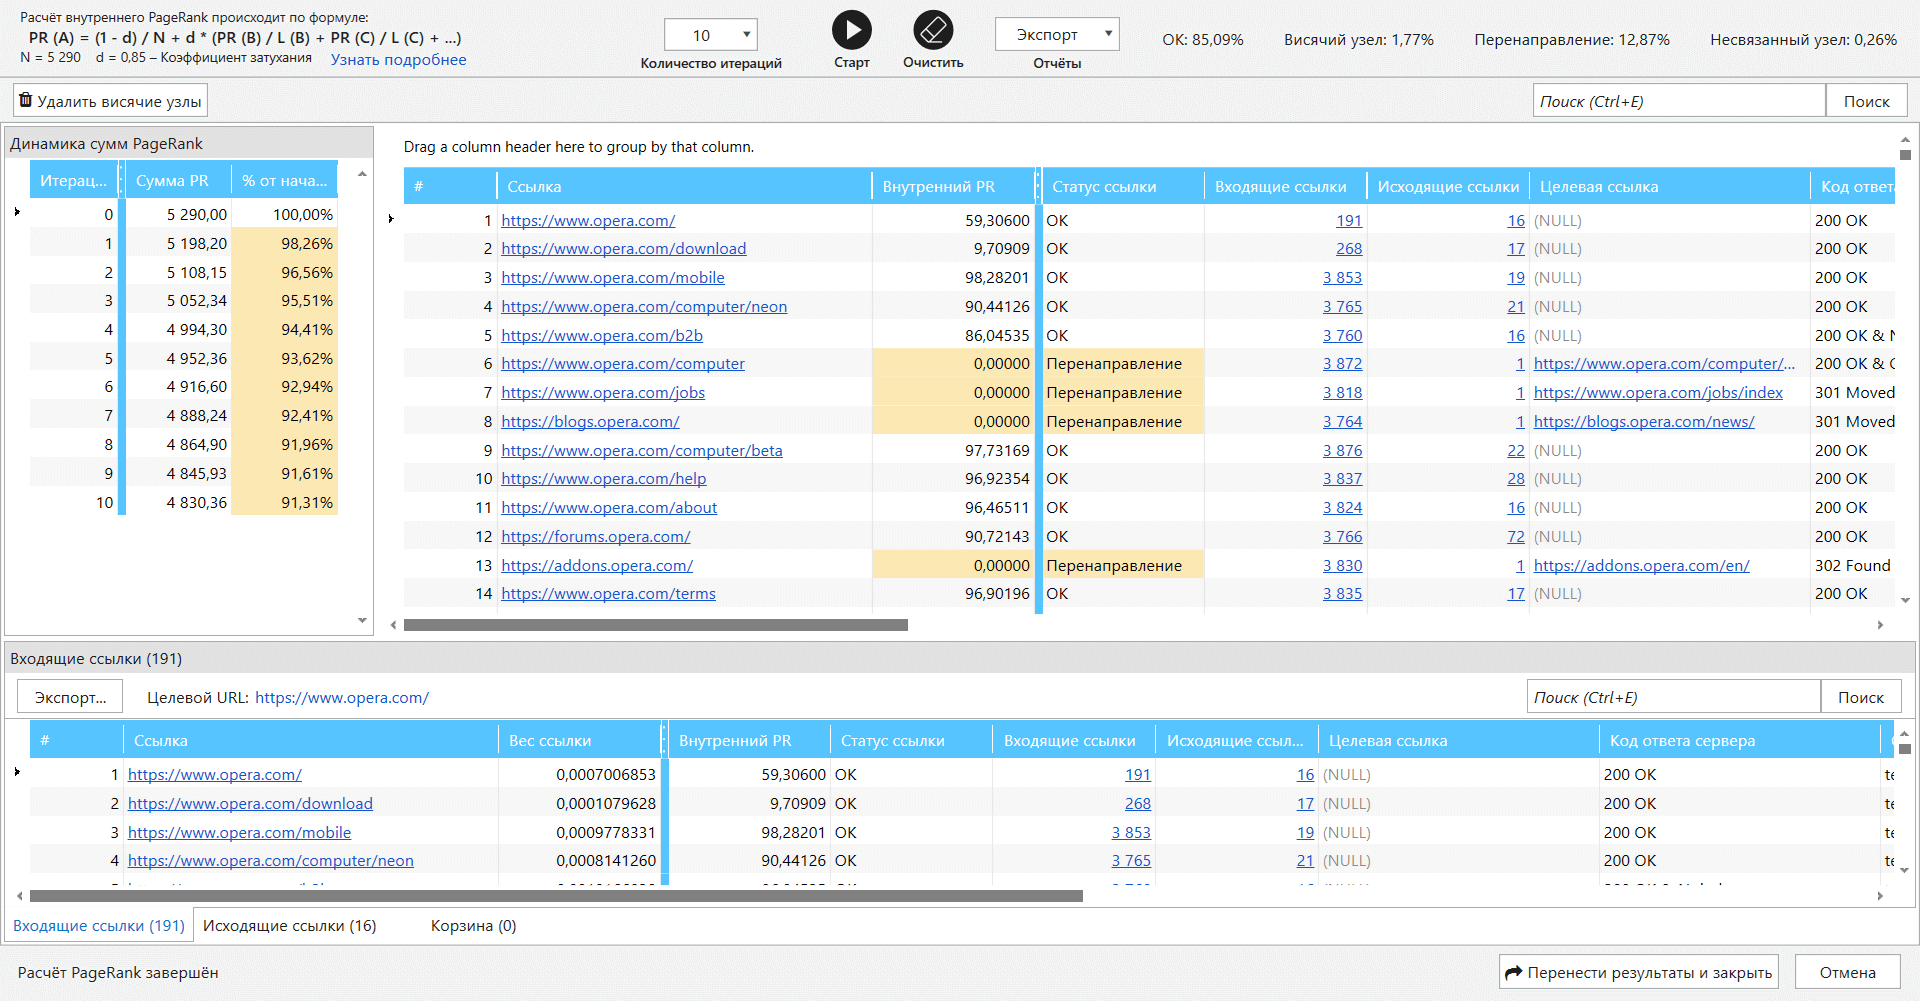The image size is (1920, 1001).
Task: Switch to Входящие ссылки (191) tab
Action: click(99, 926)
